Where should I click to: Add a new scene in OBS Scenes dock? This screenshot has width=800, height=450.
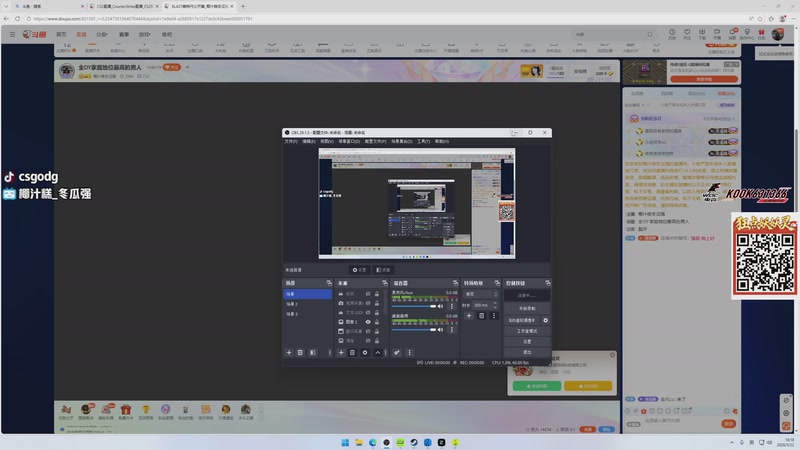(x=289, y=353)
